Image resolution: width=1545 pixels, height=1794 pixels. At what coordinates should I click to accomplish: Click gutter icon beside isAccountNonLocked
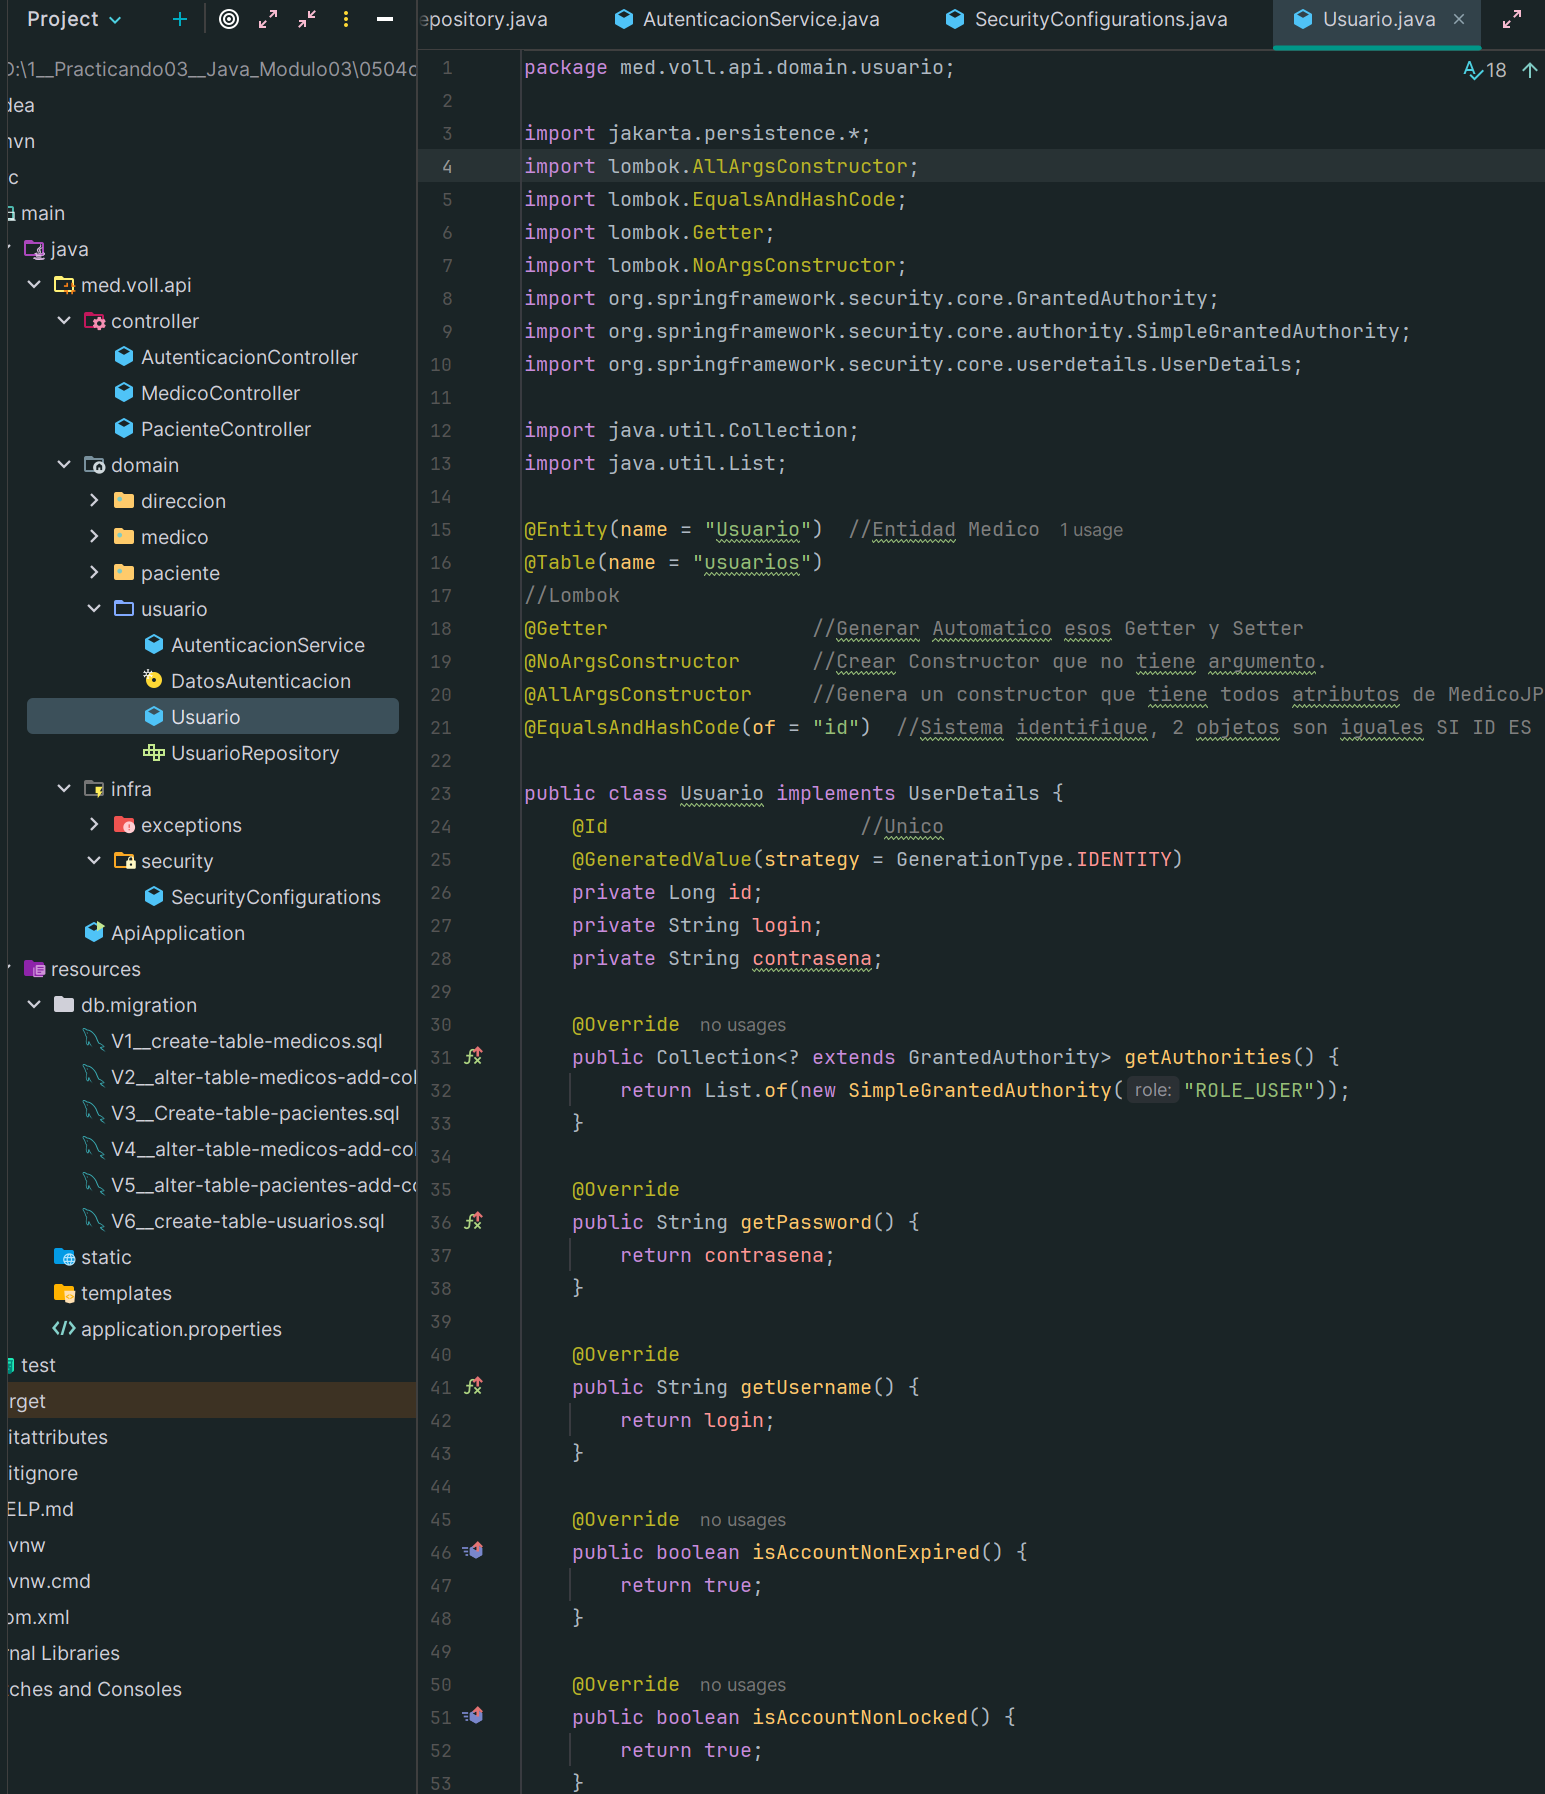473,1716
